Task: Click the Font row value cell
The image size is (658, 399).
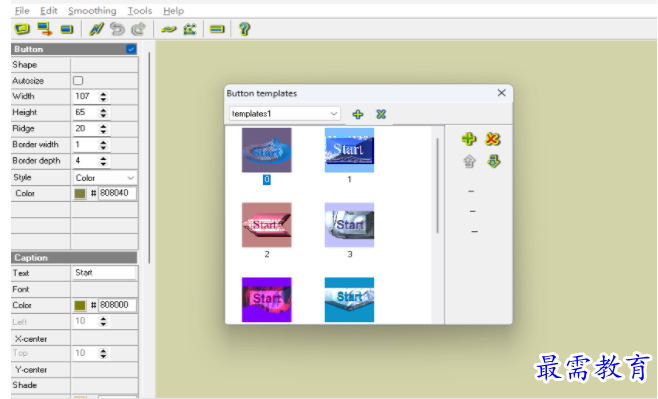Action: click(104, 289)
